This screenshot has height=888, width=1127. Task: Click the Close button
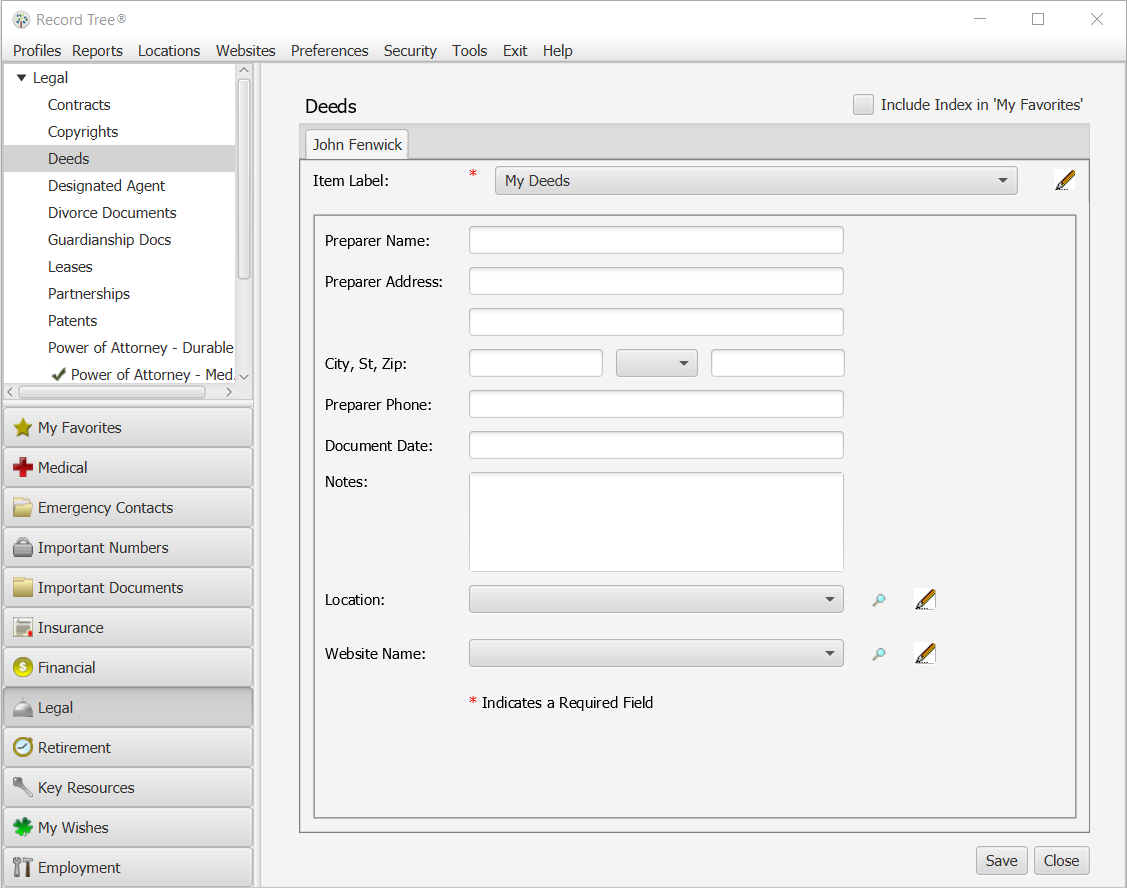click(1061, 860)
